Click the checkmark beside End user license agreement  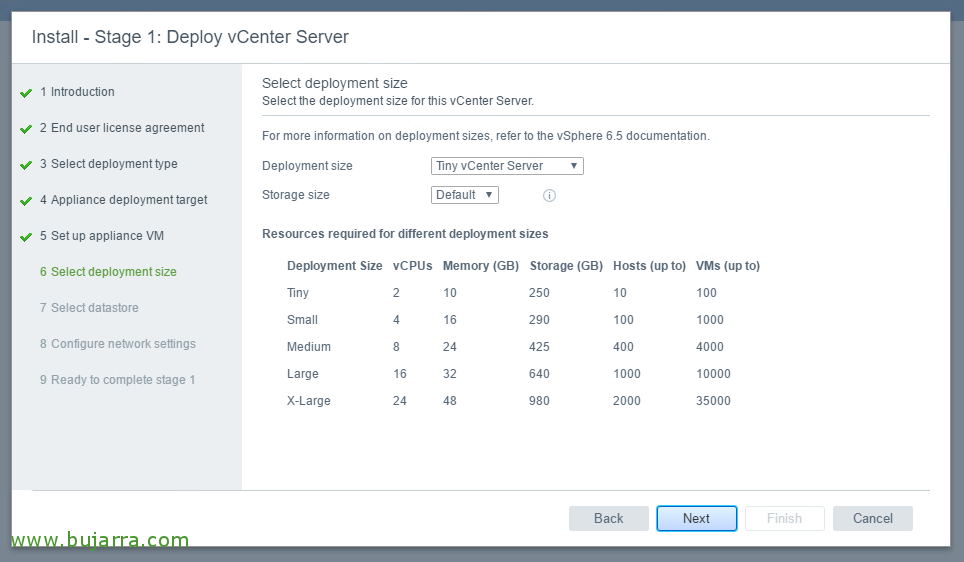click(26, 129)
